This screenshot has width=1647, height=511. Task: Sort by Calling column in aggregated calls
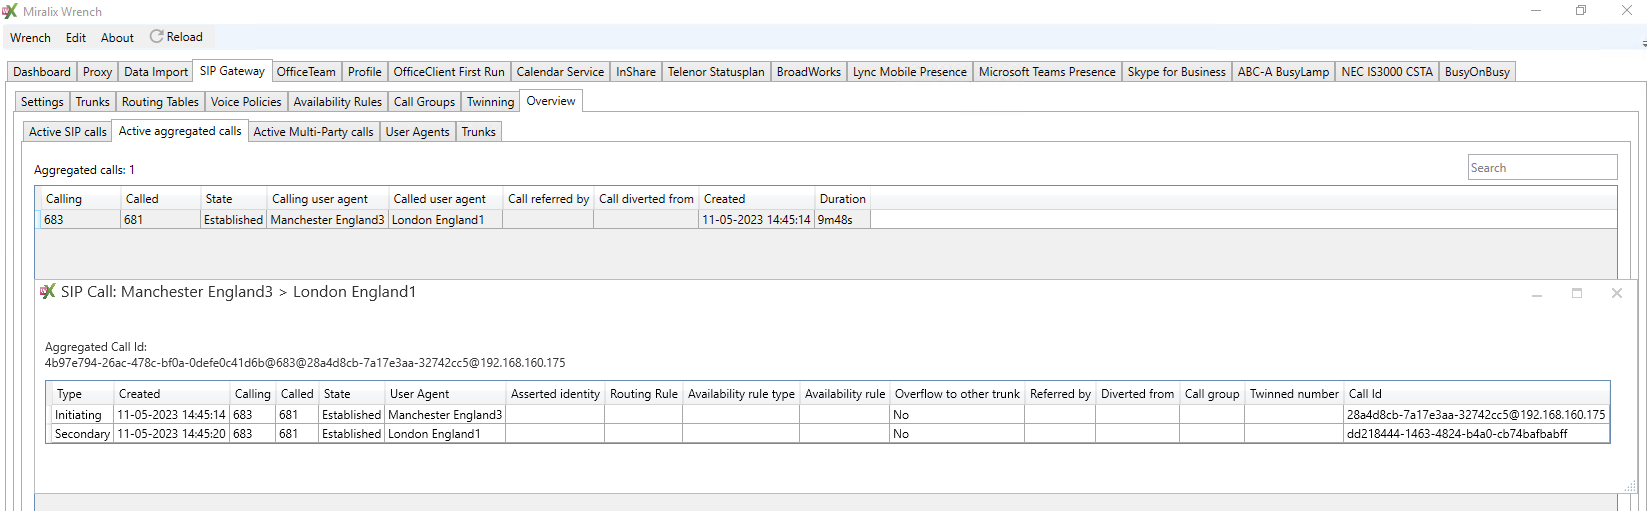pyautogui.click(x=80, y=199)
